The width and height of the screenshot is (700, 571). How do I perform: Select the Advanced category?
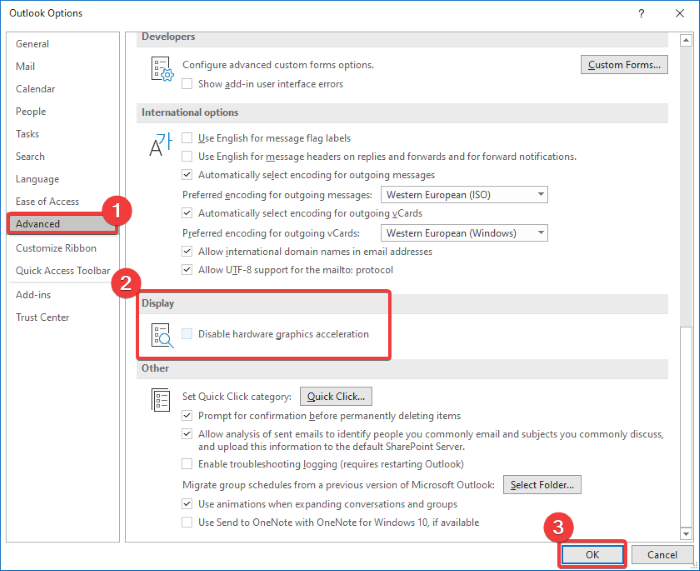pyautogui.click(x=62, y=224)
